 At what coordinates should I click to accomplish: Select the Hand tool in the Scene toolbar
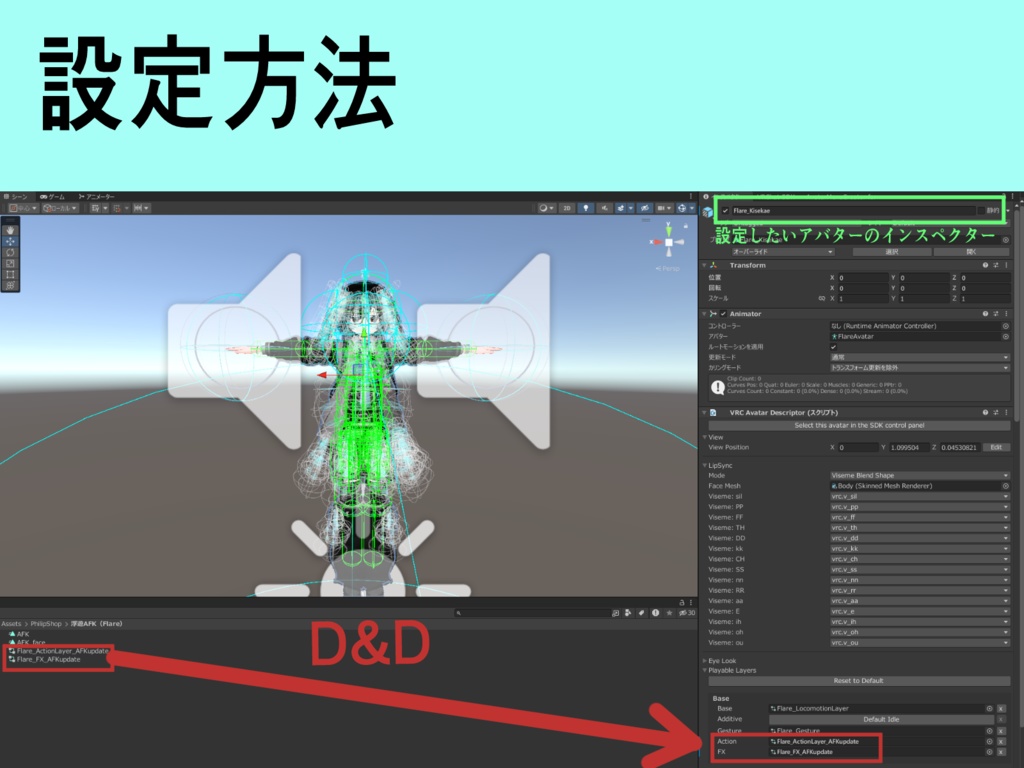tap(10, 231)
